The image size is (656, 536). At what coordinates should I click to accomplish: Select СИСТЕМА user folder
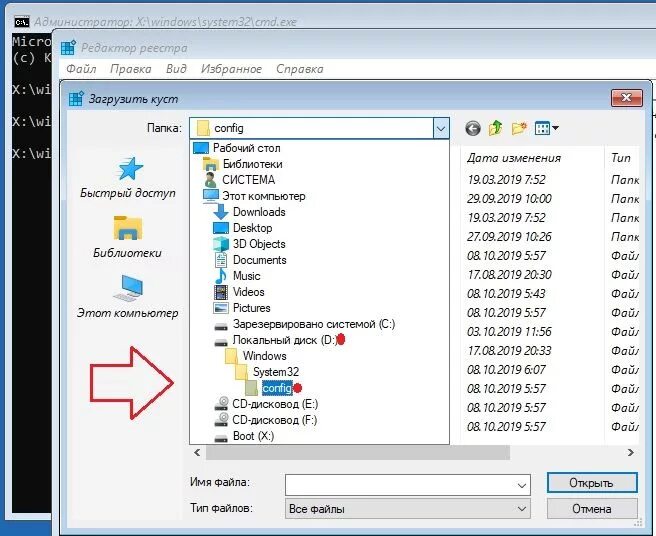[x=248, y=180]
